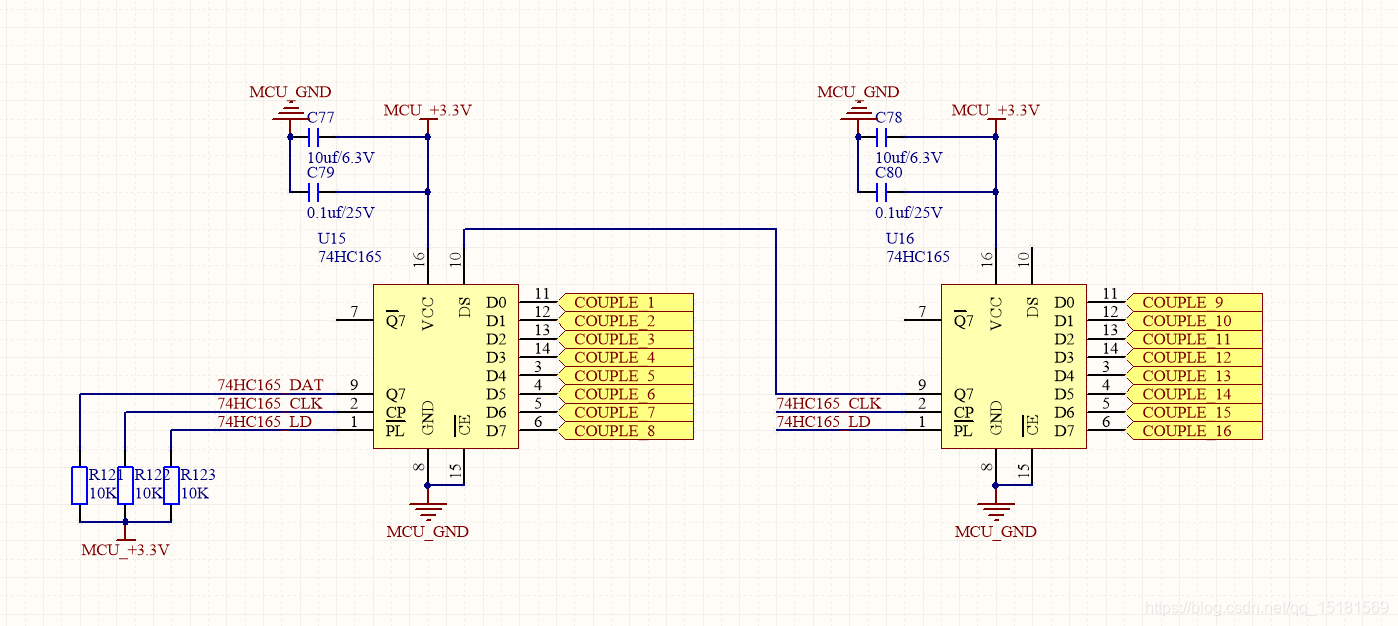Select resistor R122 body

click(125, 485)
